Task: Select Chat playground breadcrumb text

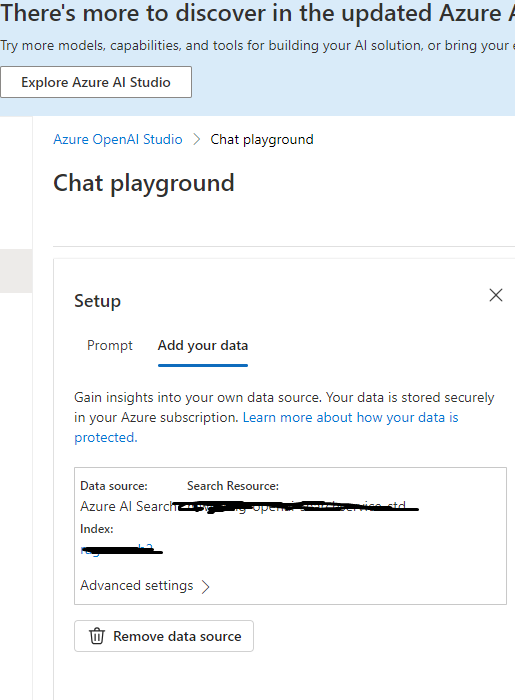Action: [262, 139]
